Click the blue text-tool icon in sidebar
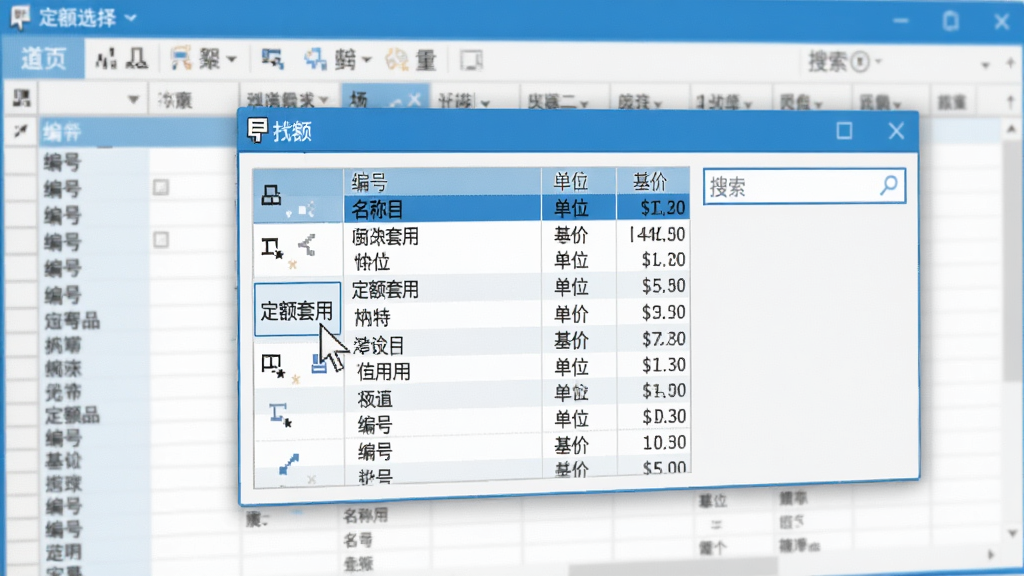Screen dimensions: 1024x576 coord(280,415)
